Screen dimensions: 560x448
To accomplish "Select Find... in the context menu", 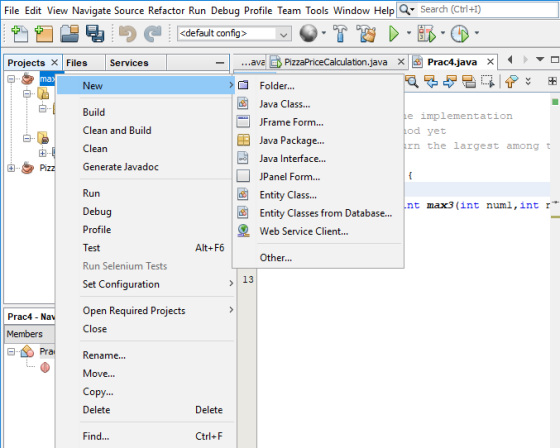I will click(x=146, y=436).
